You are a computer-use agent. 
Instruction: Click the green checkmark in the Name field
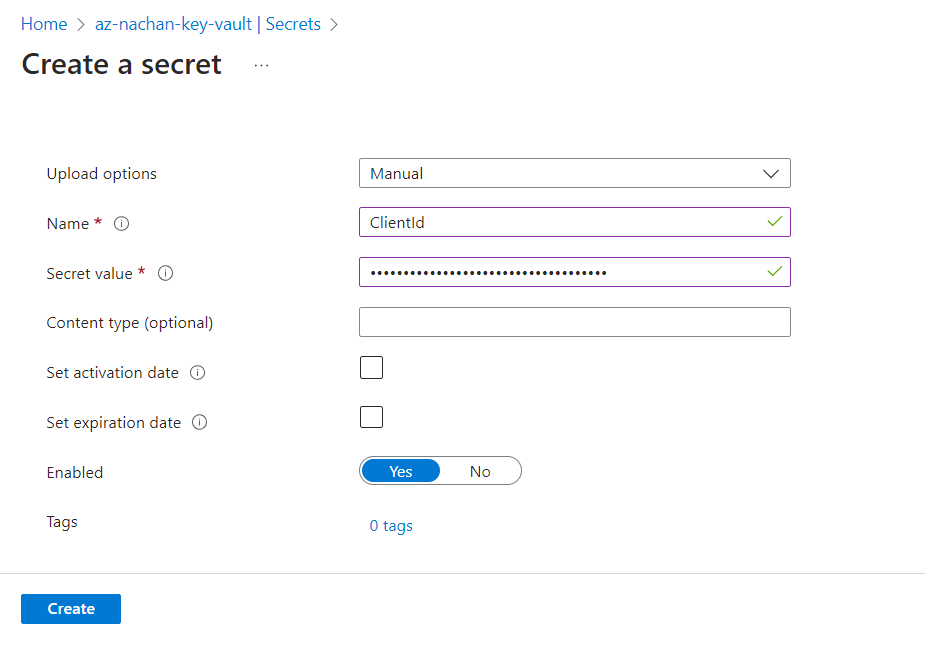[x=774, y=222]
